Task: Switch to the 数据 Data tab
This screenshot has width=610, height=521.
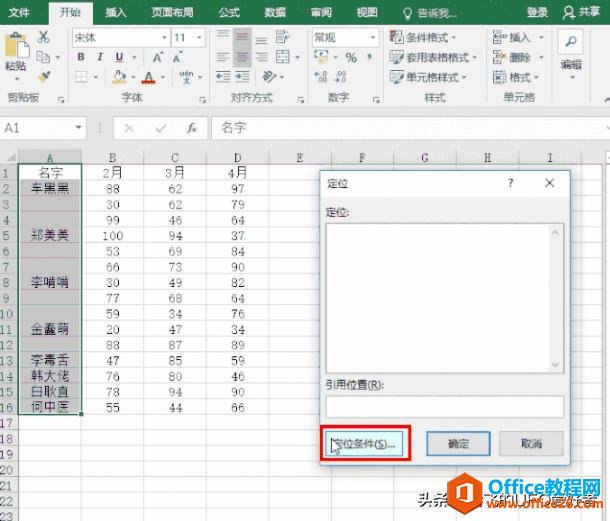Action: click(275, 12)
